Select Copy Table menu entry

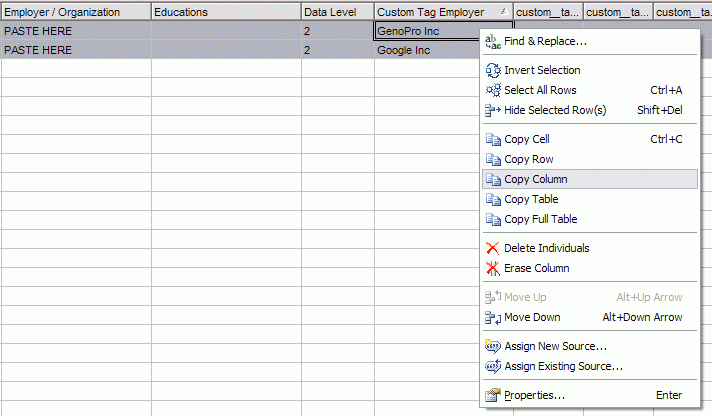pos(531,199)
